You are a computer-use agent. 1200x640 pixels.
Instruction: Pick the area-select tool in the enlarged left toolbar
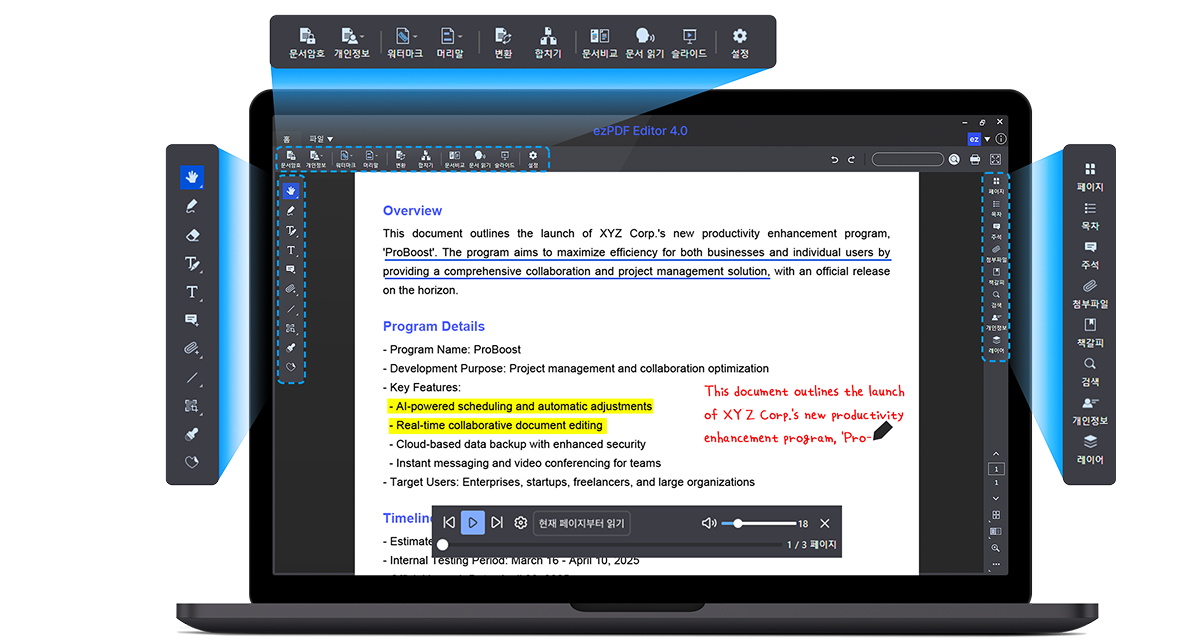[x=192, y=406]
